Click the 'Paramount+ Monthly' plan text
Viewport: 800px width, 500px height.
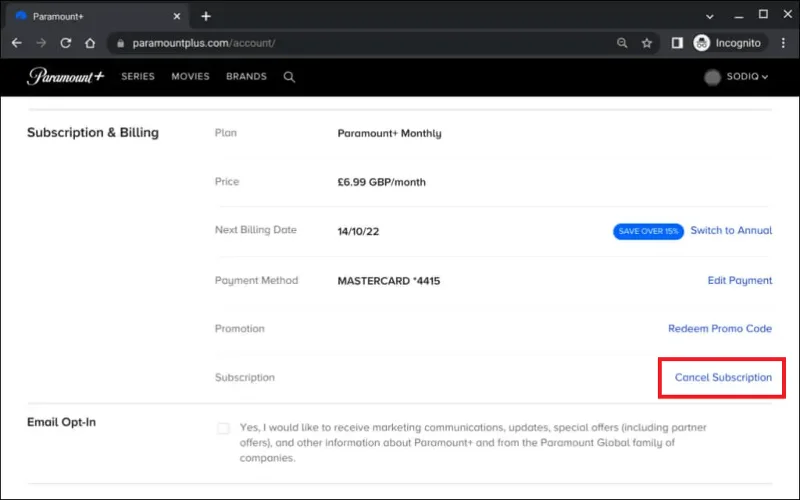click(389, 133)
